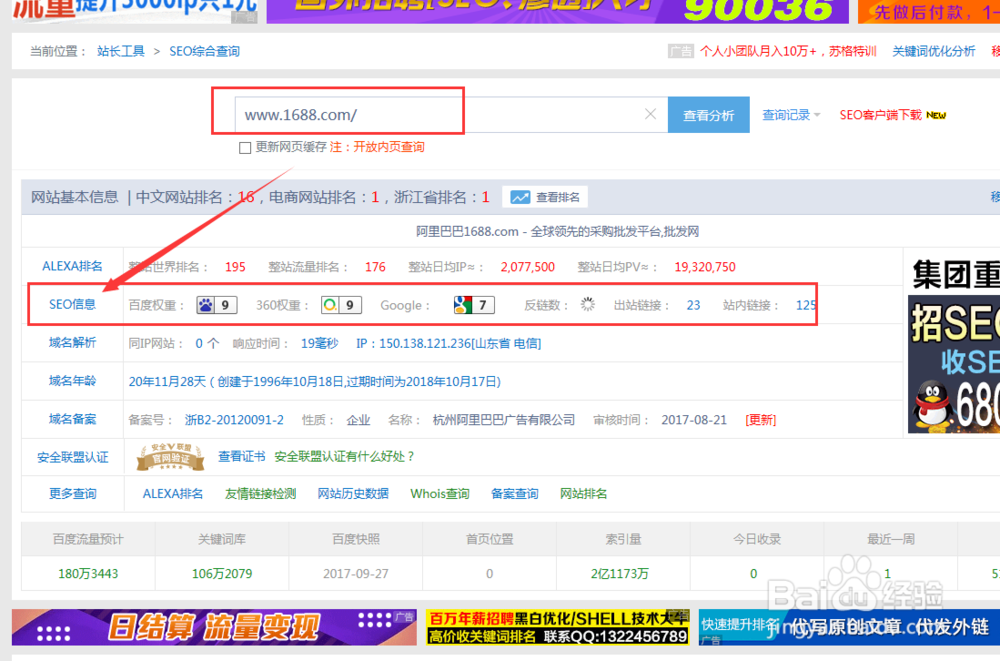Click keyword library value 106万2079
Image resolution: width=1000 pixels, height=661 pixels.
(x=222, y=574)
